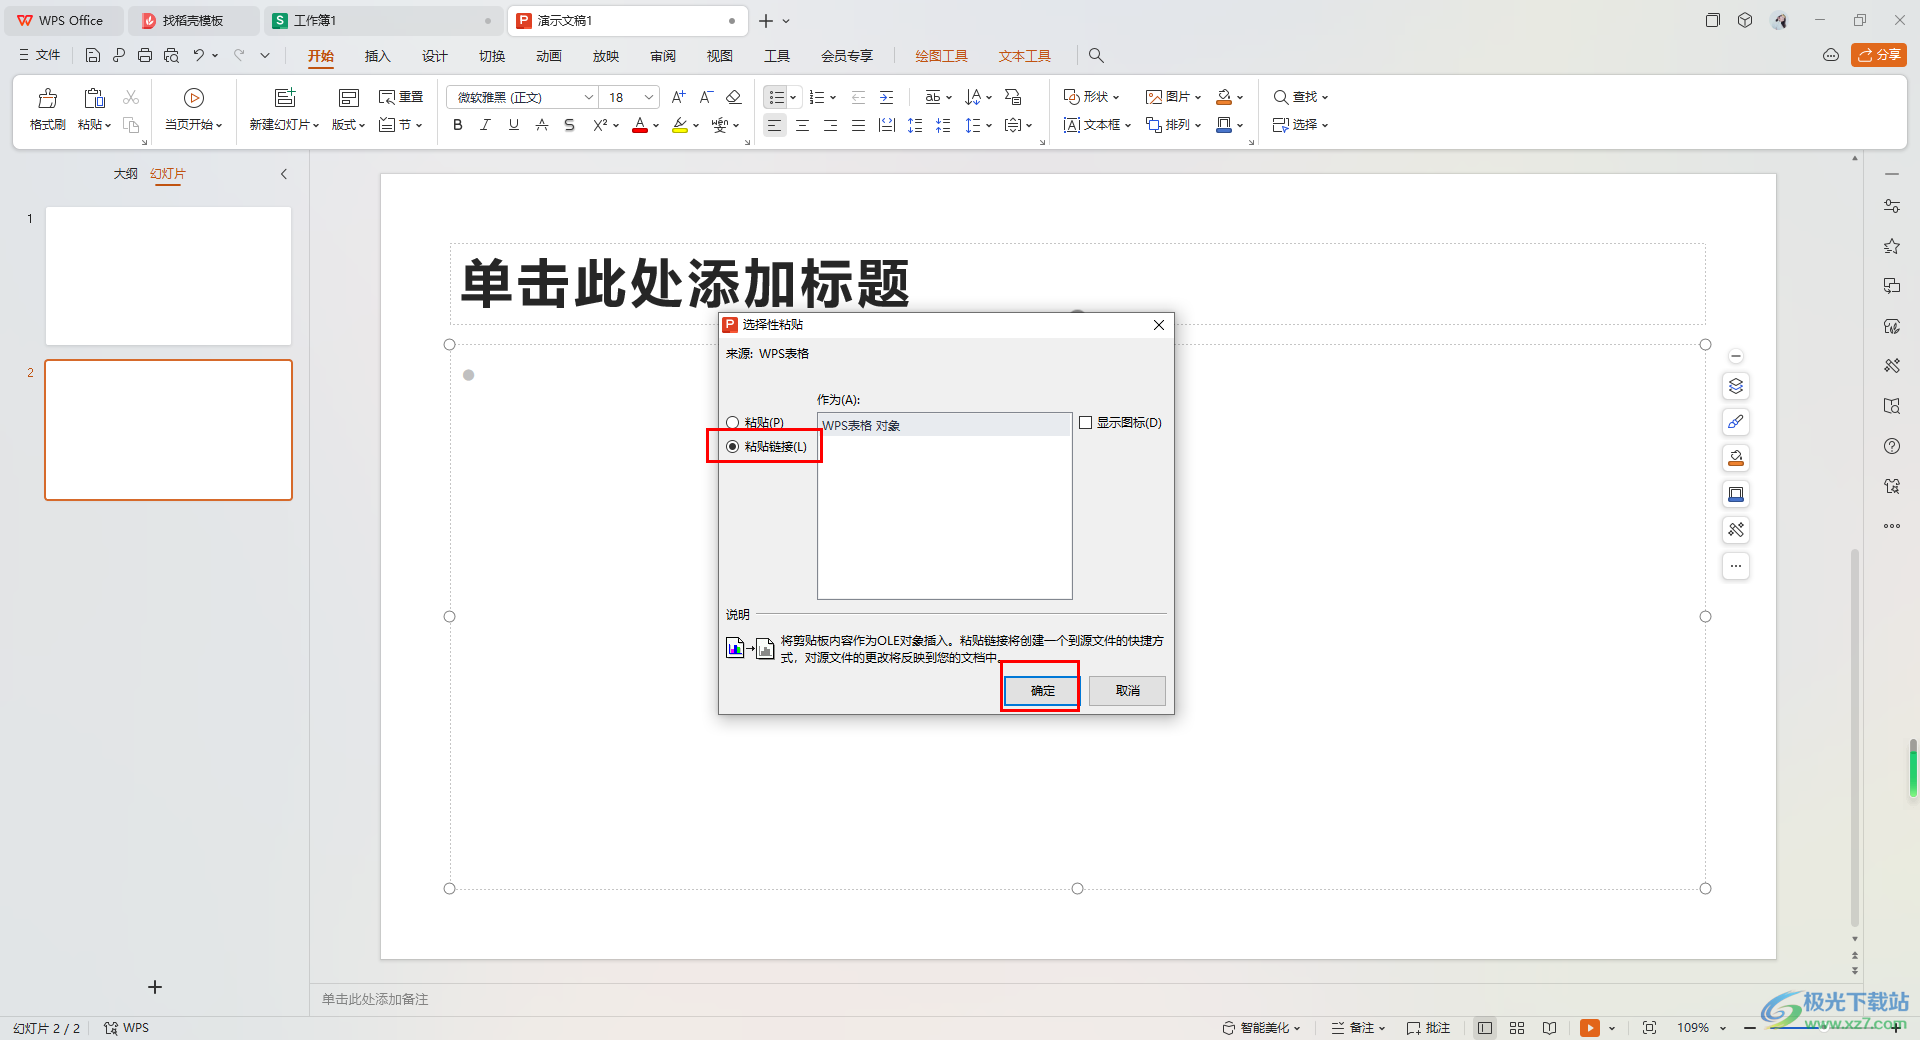Choose 'WPS表格 对象' in the list
Screen dimensions: 1920x1040
(x=944, y=425)
